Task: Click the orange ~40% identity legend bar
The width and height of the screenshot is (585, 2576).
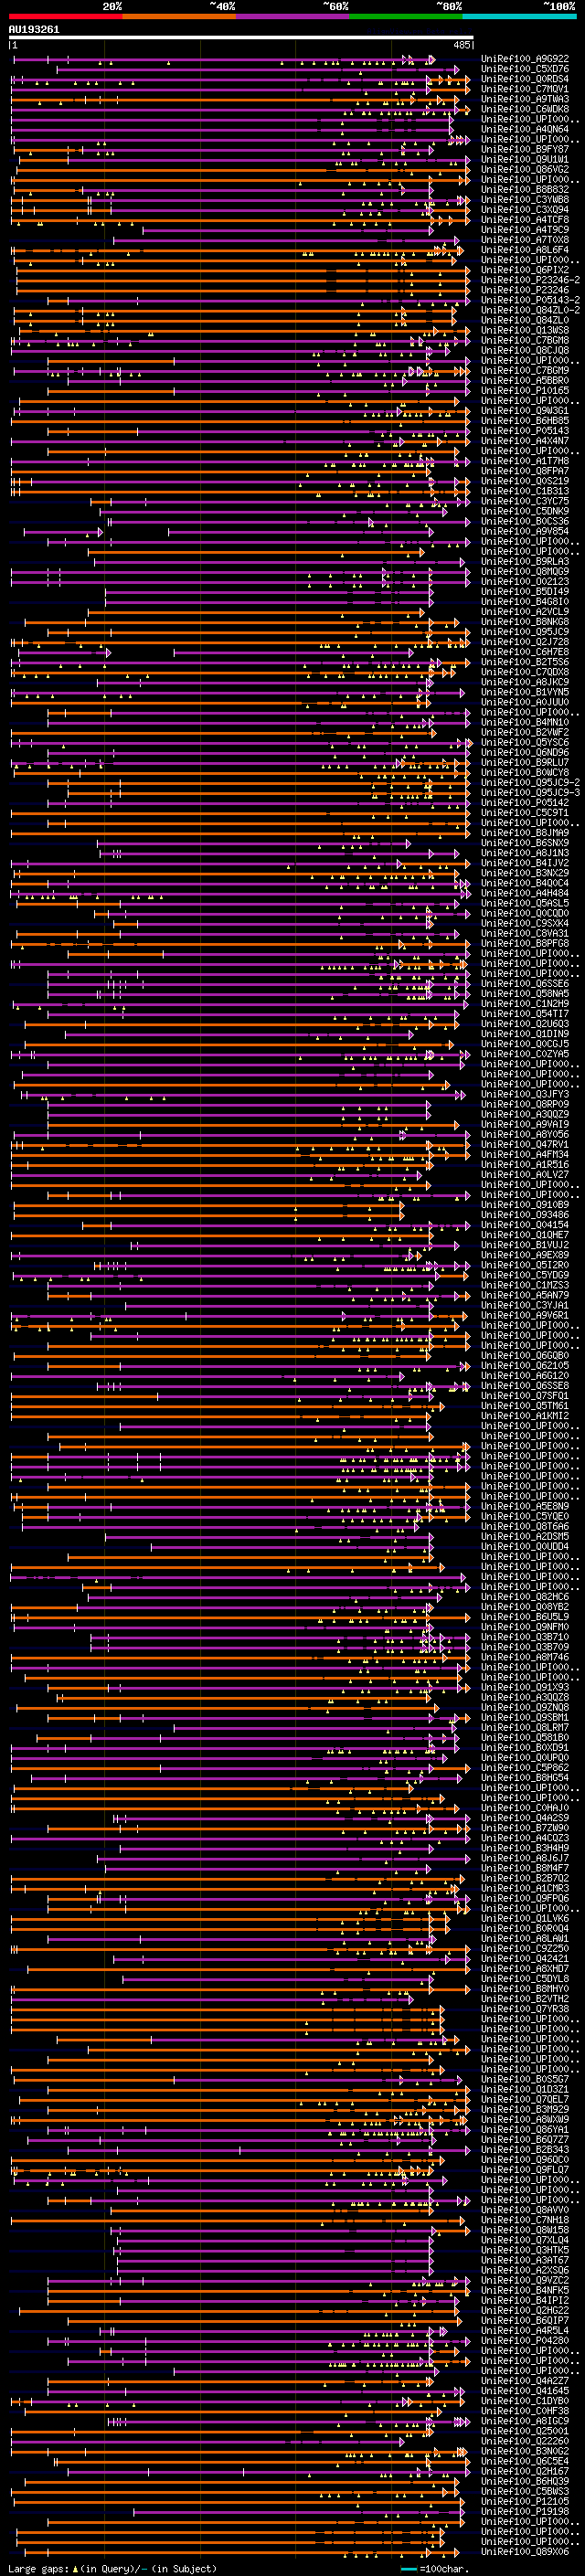Action: pos(179,16)
